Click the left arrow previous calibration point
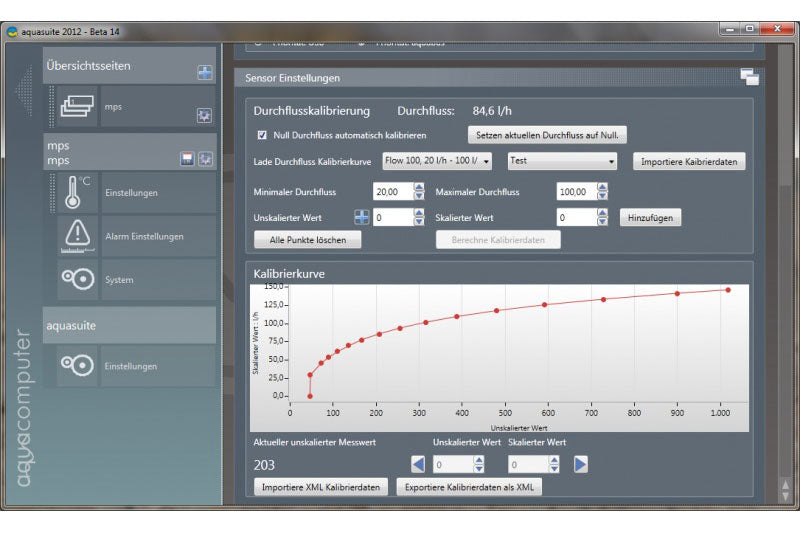 click(418, 464)
